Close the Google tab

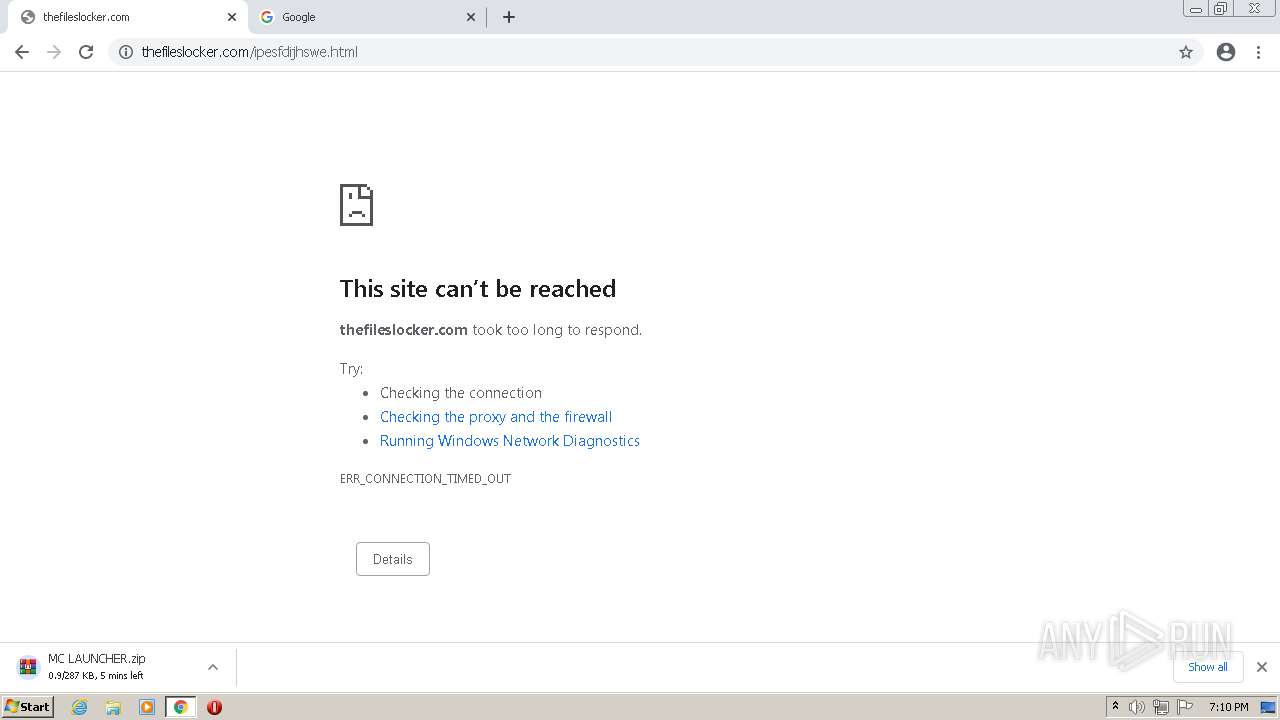471,17
